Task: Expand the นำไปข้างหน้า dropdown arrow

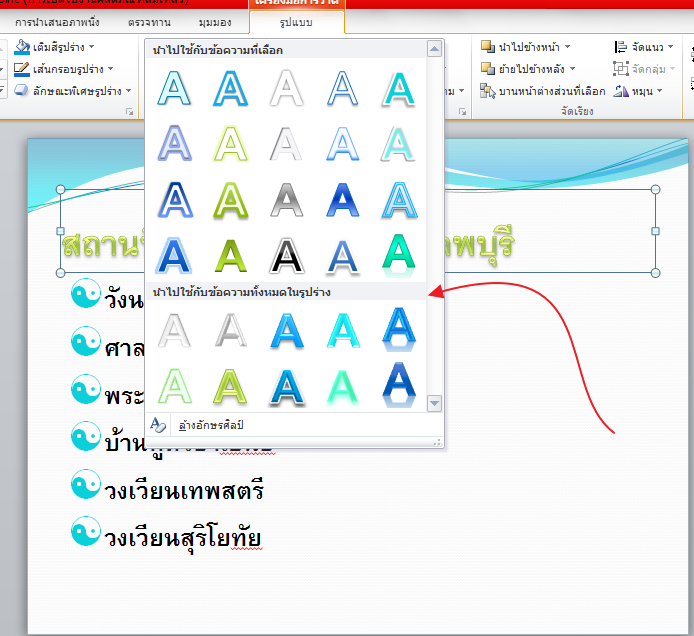Action: pyautogui.click(x=567, y=46)
